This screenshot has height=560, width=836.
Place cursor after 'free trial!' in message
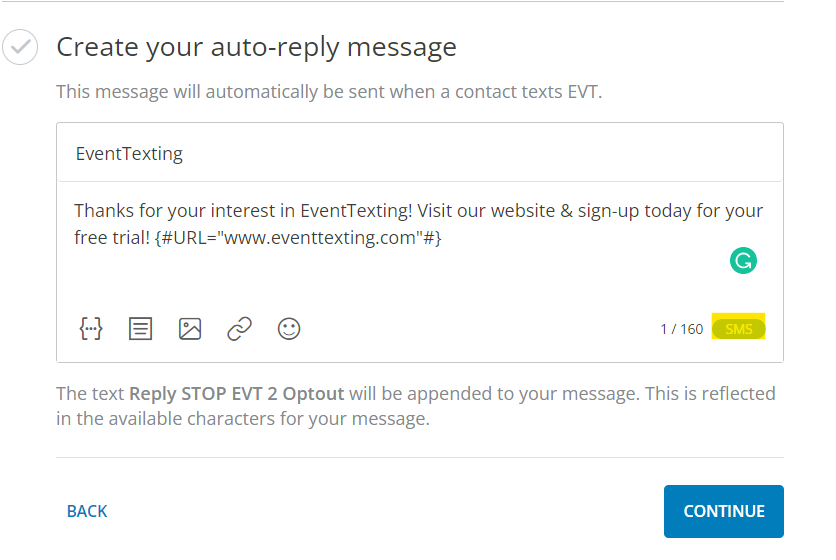tap(150, 238)
